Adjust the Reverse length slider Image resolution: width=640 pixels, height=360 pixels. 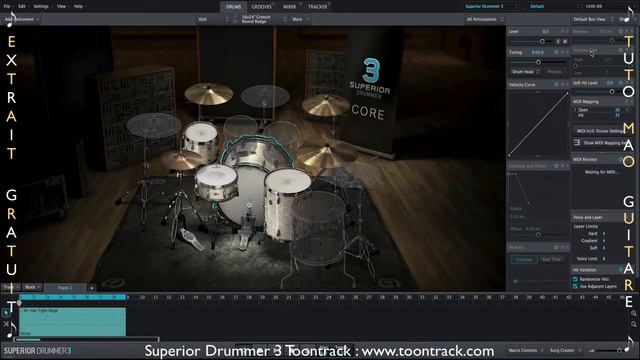pos(611,40)
